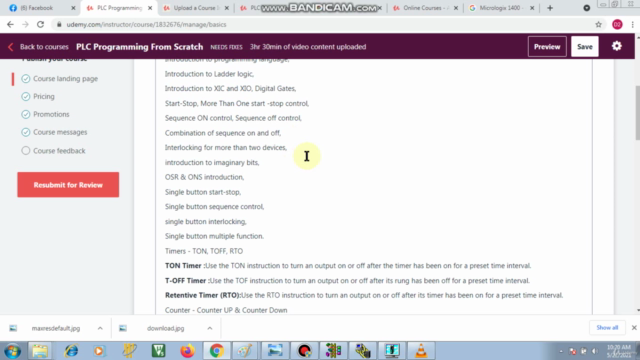640x360 pixels.
Task: Open the Course feedback section
Action: tap(59, 151)
